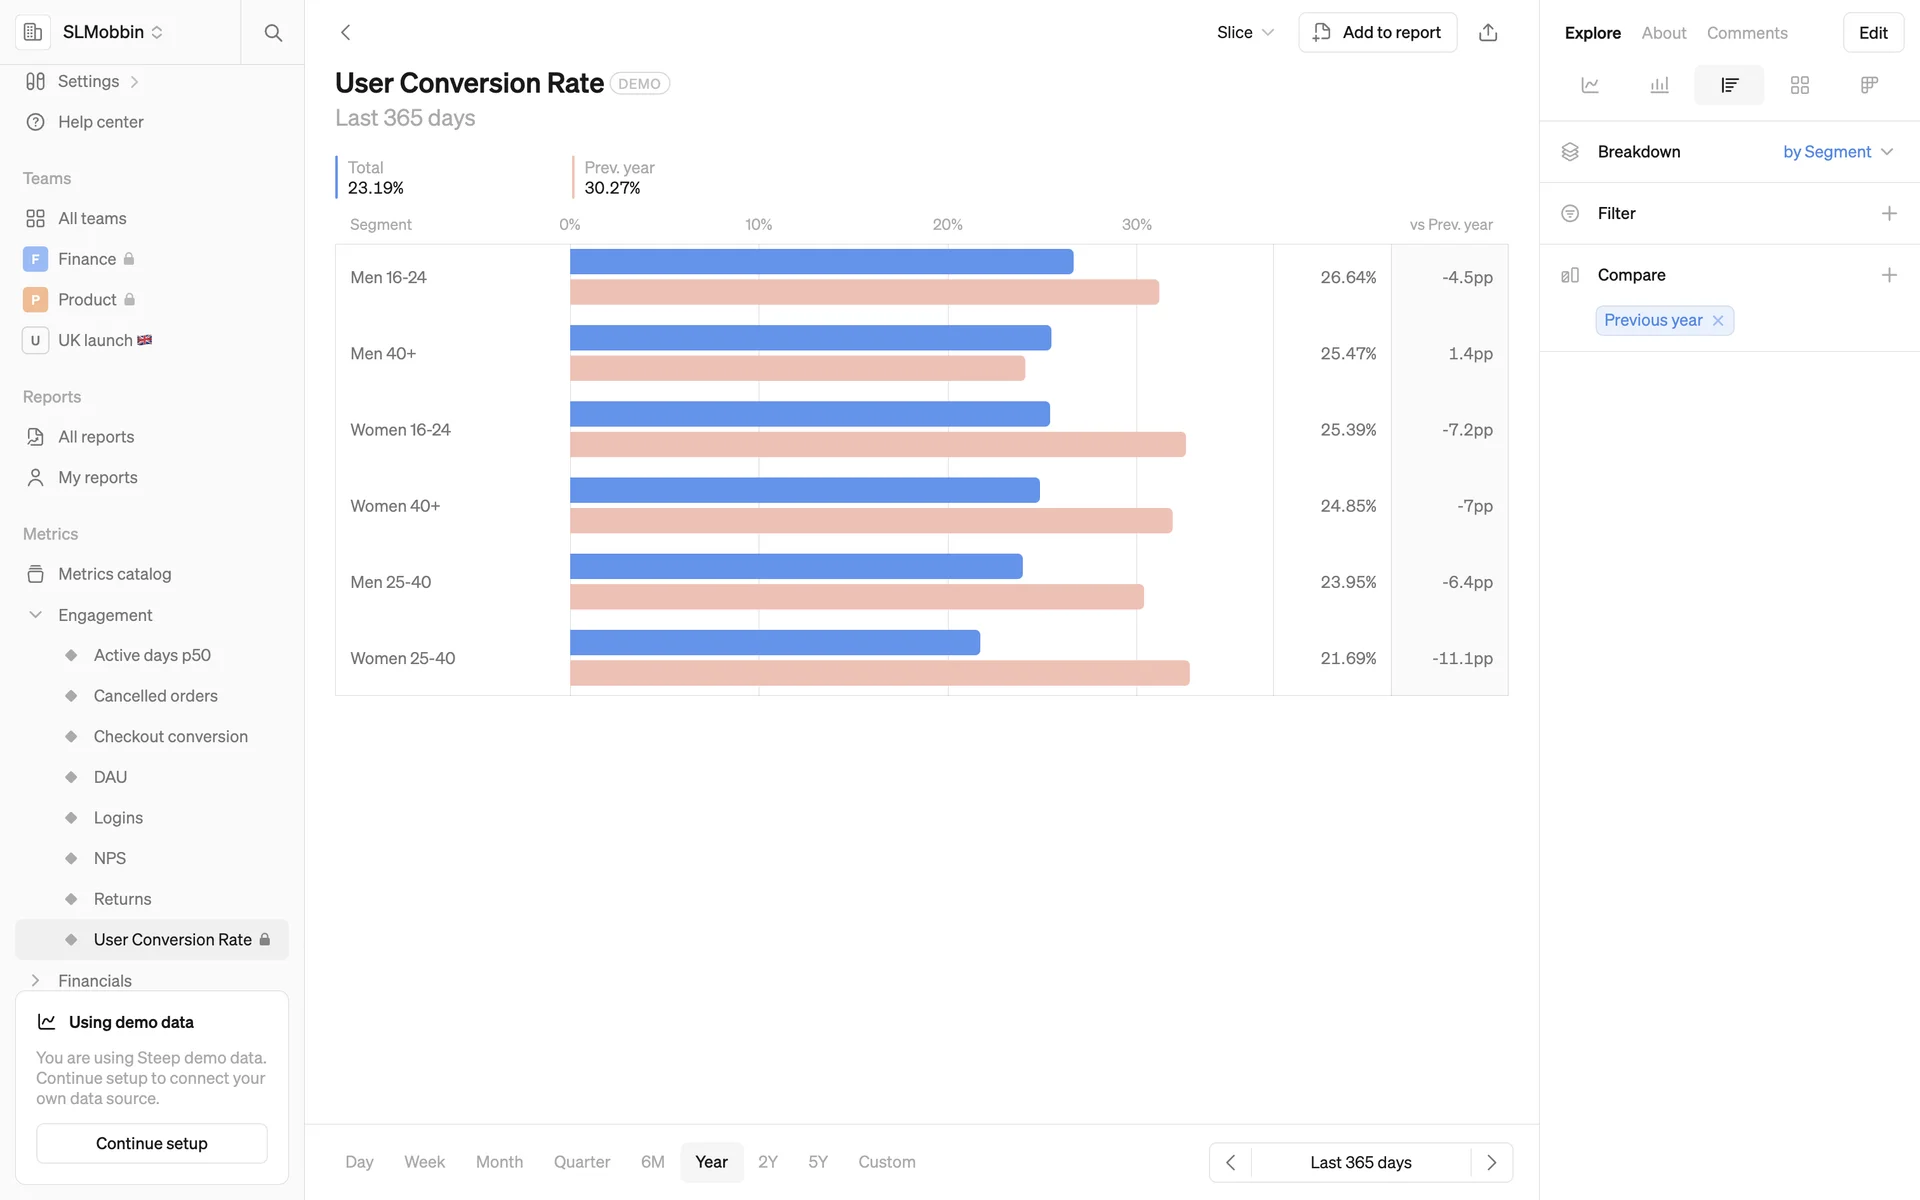
Task: Go back using the left arrow
Action: [346, 32]
